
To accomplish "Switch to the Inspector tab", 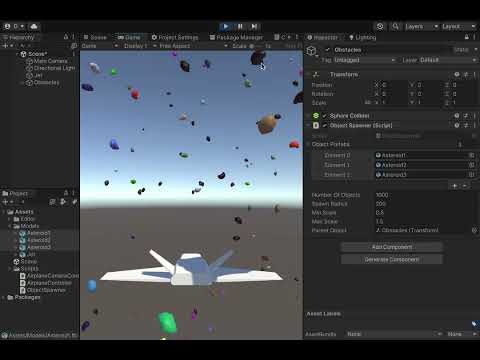I will point(322,37).
